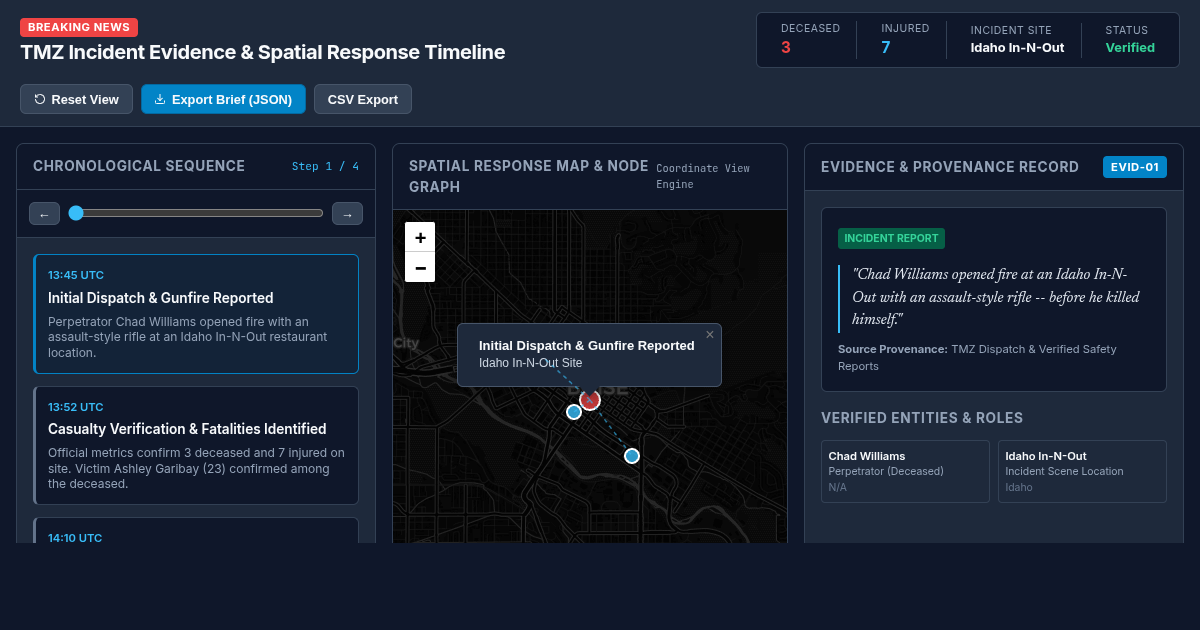Click the Step 1 / 4 indicator
Viewport: 1200px width, 630px height.
pyautogui.click(x=325, y=166)
